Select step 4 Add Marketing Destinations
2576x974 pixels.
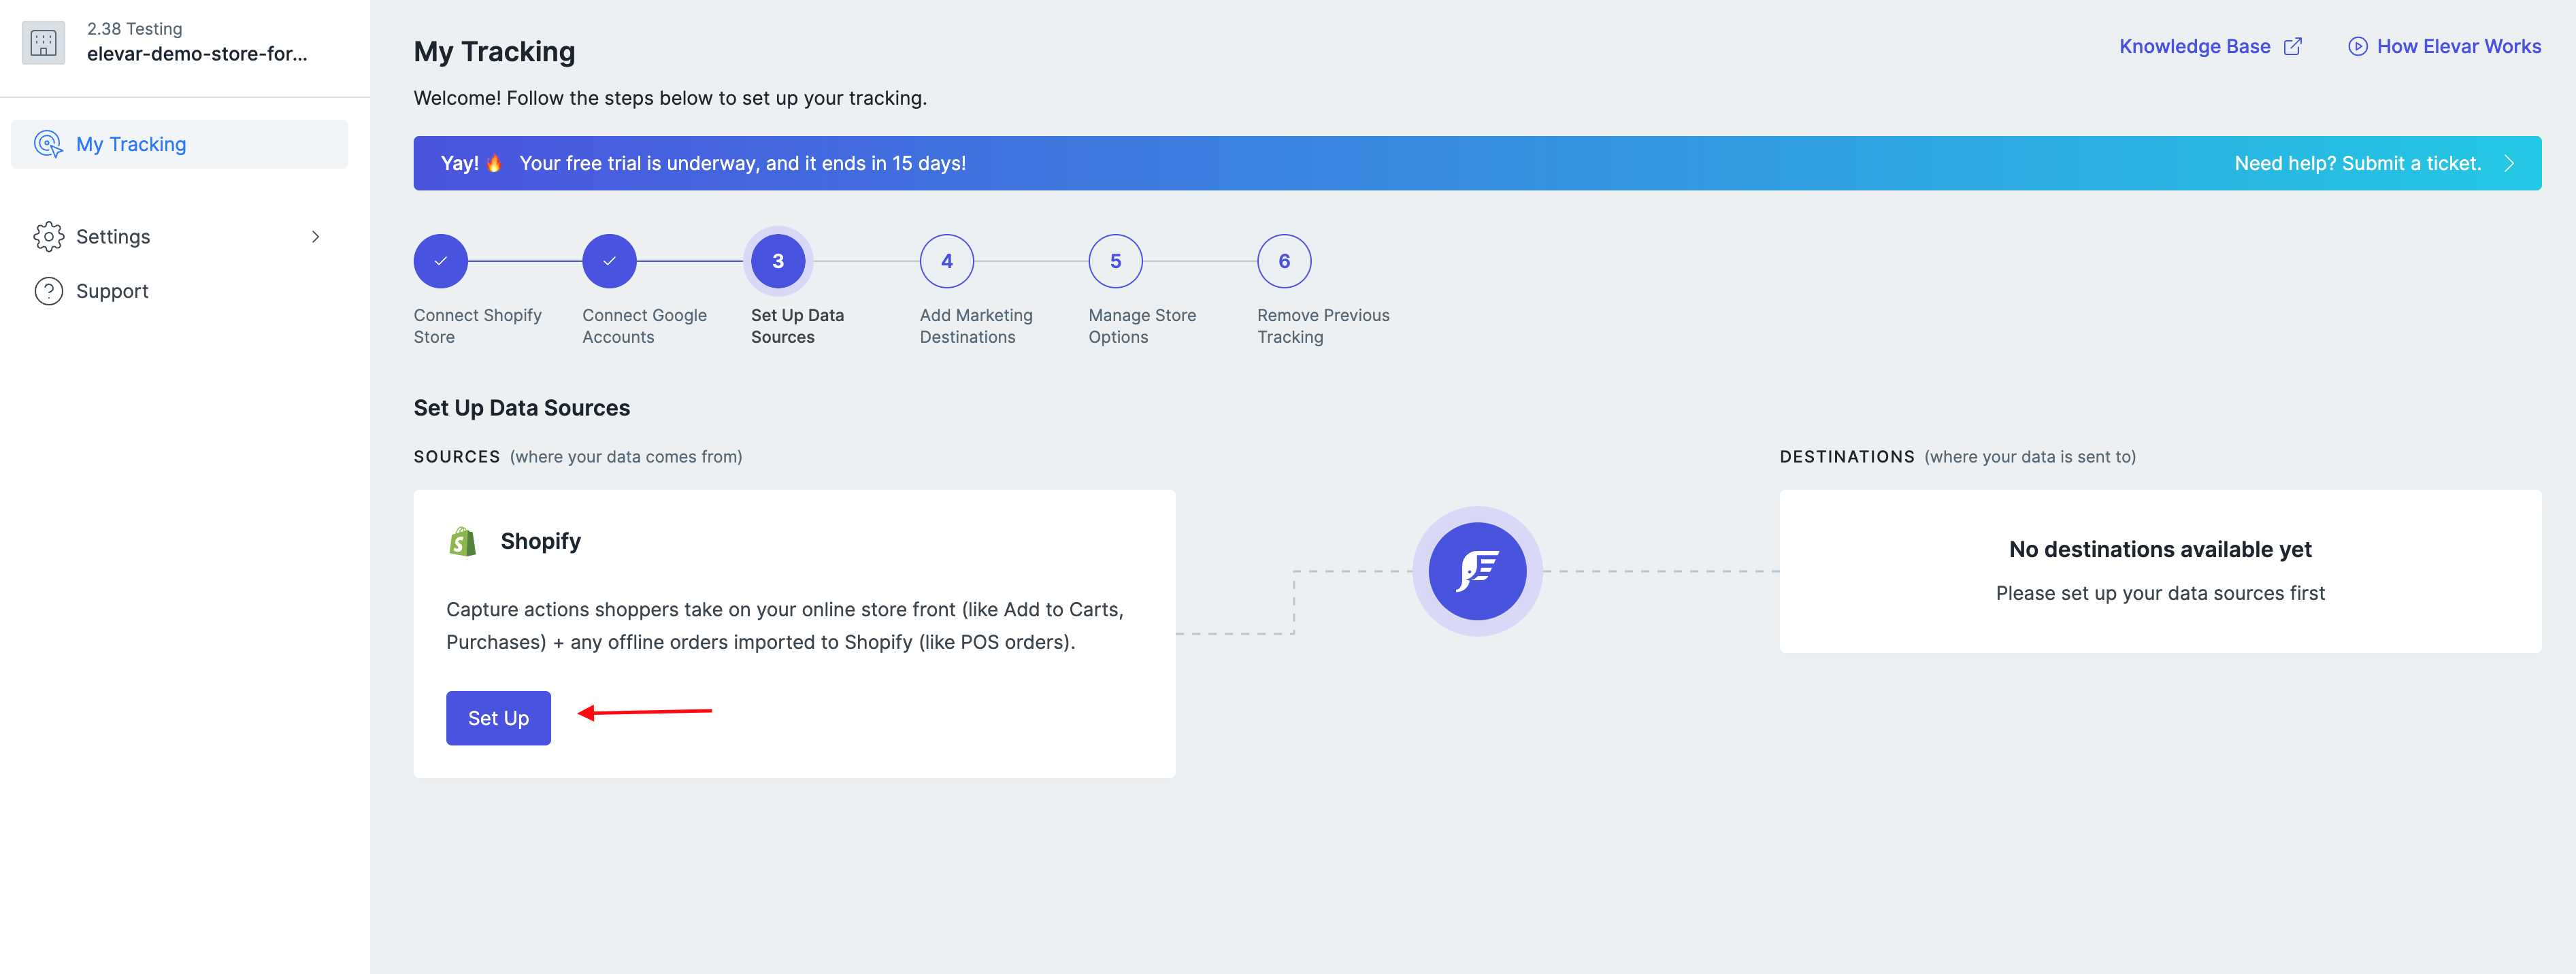(x=946, y=261)
